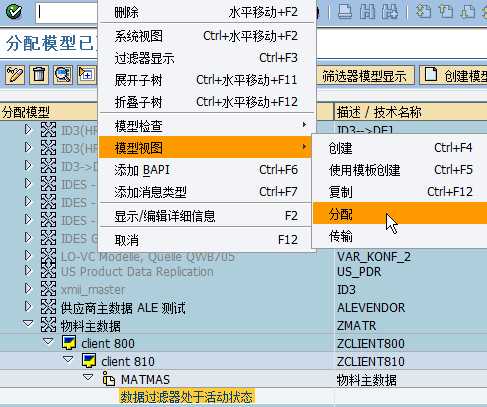Select the 物料主数据 tree row label
Image resolution: width=487 pixels, height=407 pixels.
(x=91, y=326)
